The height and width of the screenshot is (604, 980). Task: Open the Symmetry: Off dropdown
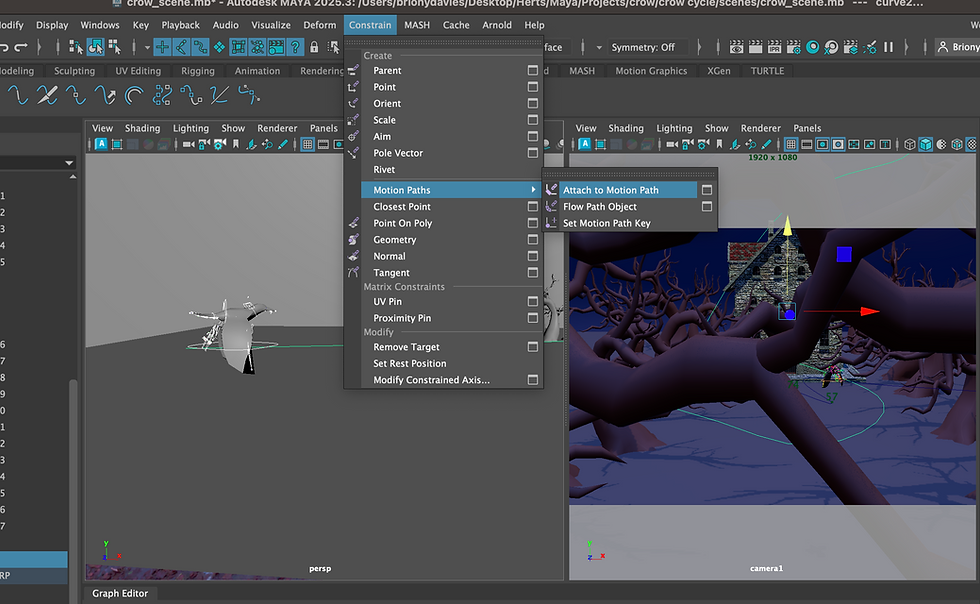[x=642, y=47]
